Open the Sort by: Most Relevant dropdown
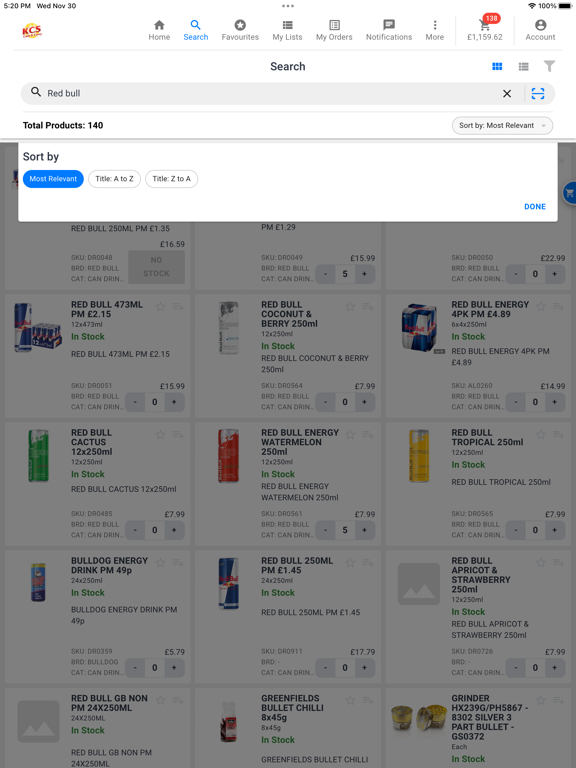This screenshot has width=576, height=768. pyautogui.click(x=503, y=125)
